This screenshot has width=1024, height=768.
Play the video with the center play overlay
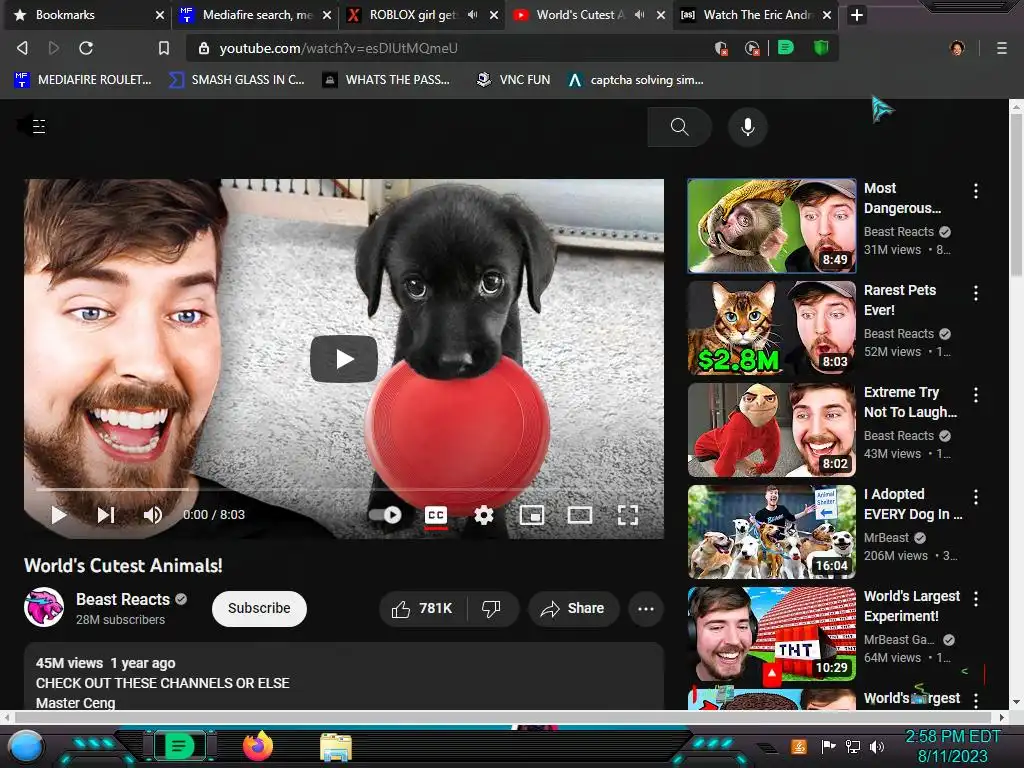(x=344, y=359)
